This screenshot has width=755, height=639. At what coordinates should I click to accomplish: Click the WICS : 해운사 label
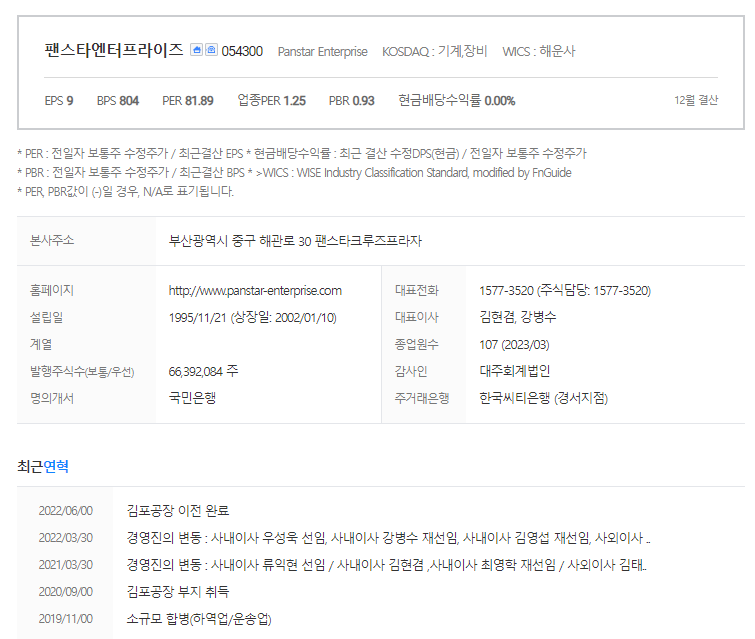click(x=539, y=51)
